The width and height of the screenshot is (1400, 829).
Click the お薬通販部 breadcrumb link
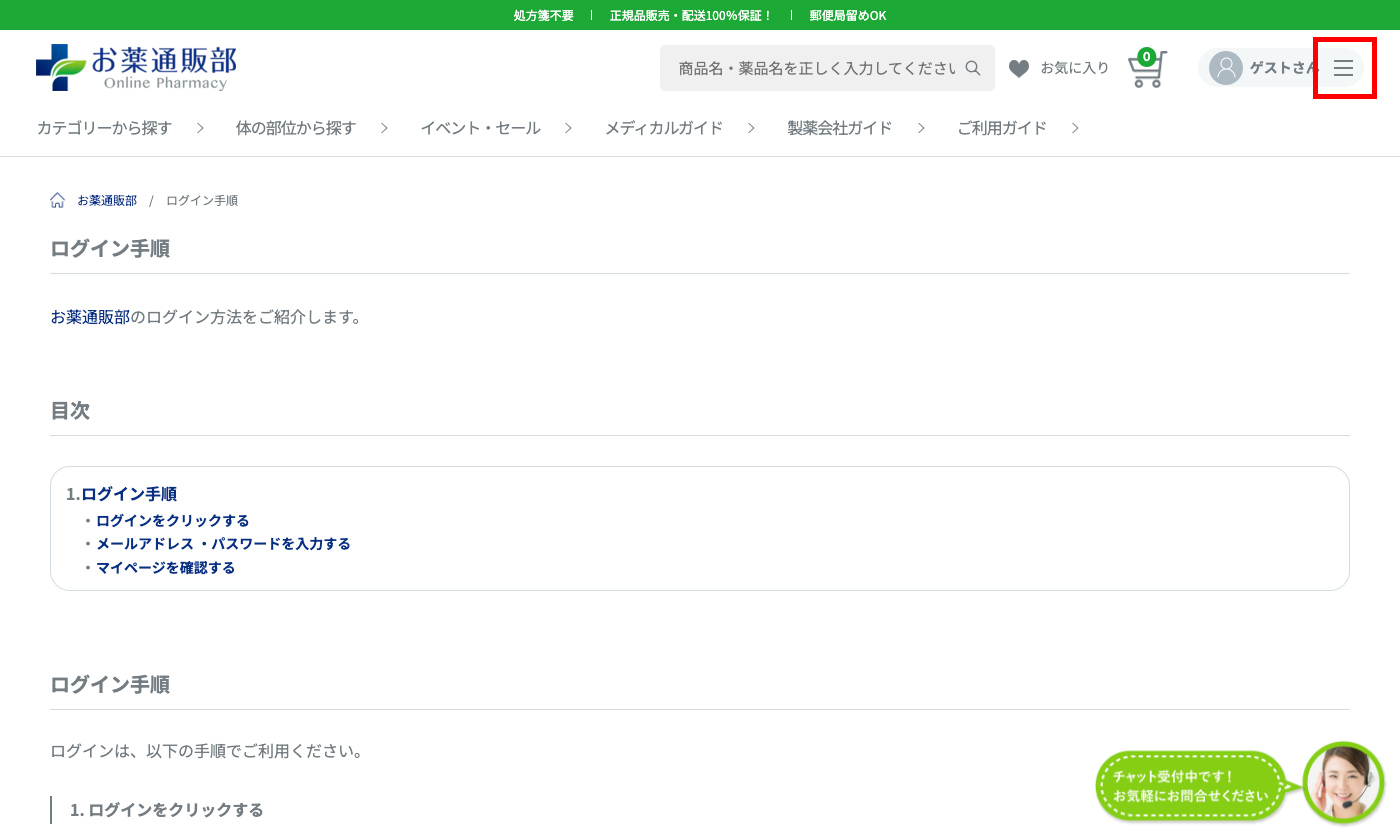click(x=105, y=200)
